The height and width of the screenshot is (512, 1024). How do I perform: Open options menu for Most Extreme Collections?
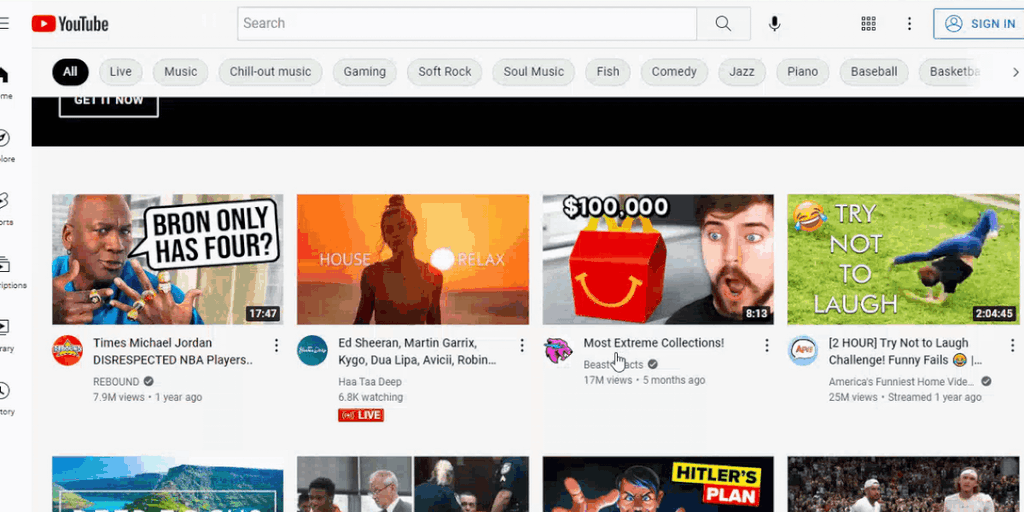point(767,345)
